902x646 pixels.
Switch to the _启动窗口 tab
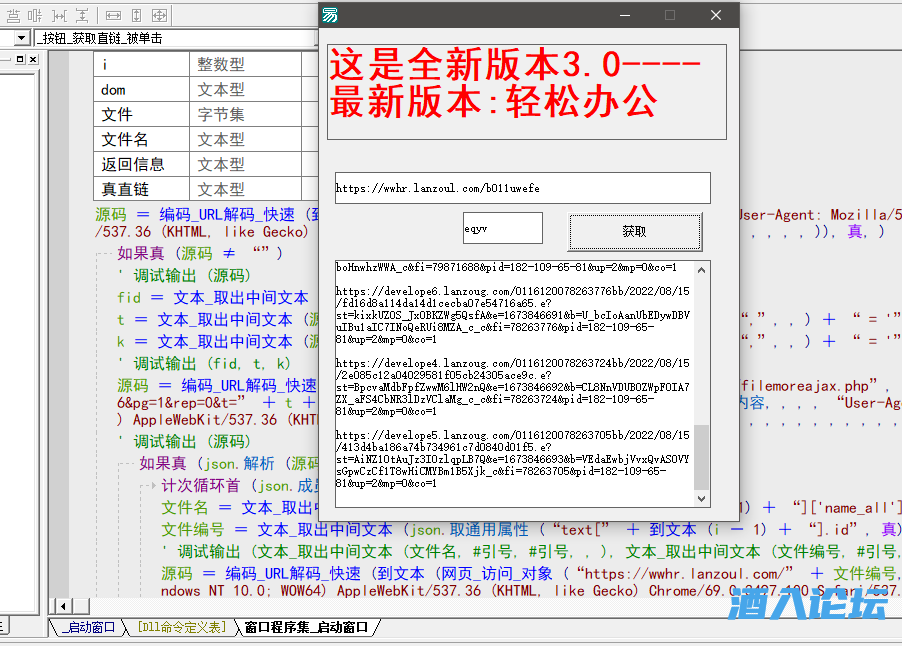(x=87, y=628)
